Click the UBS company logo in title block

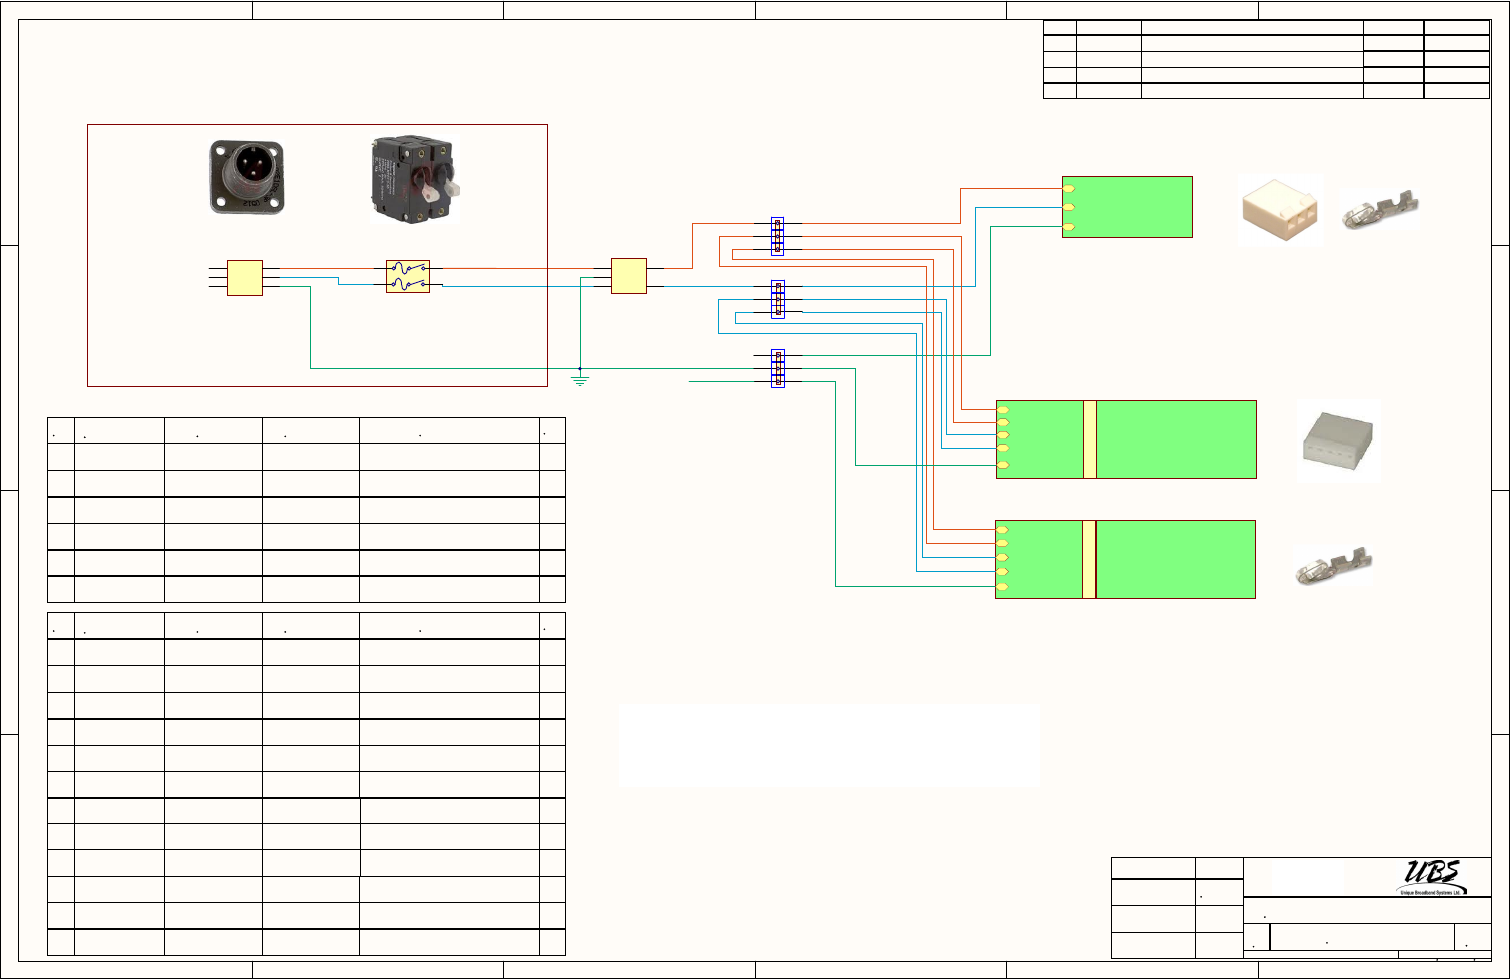pyautogui.click(x=1433, y=878)
